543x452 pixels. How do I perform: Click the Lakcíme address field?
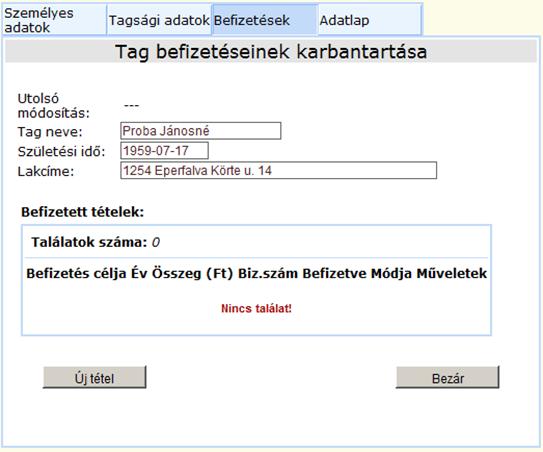(x=278, y=170)
